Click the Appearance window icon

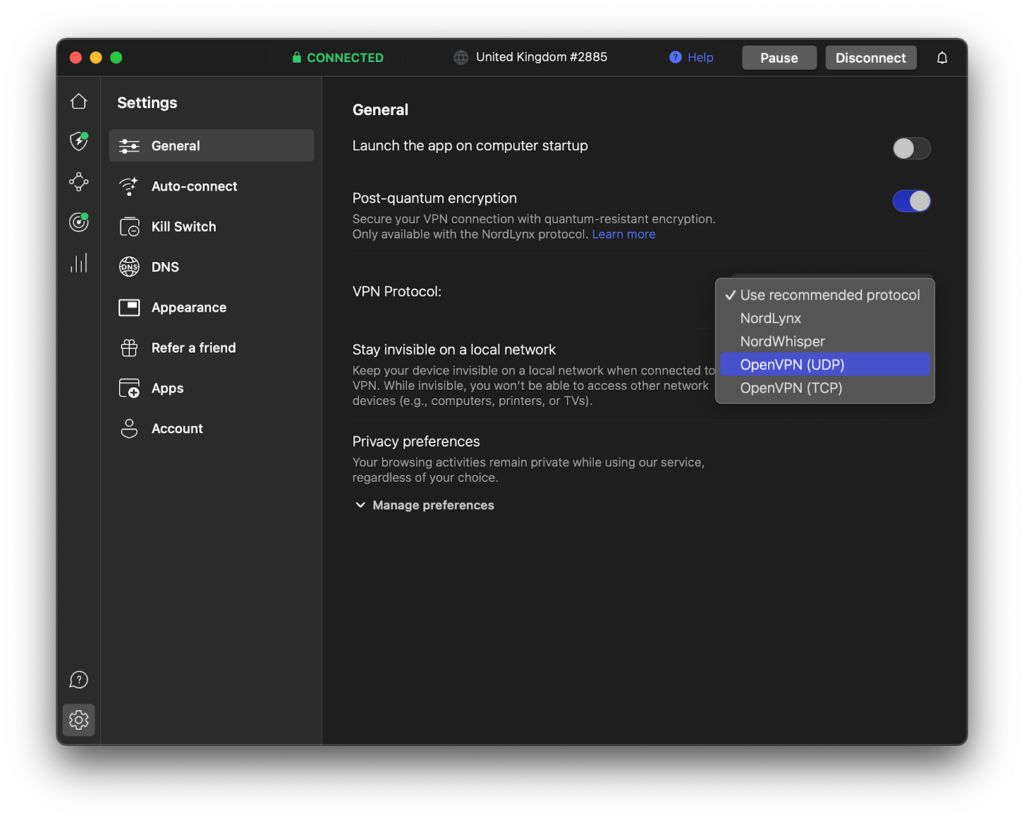(x=129, y=308)
